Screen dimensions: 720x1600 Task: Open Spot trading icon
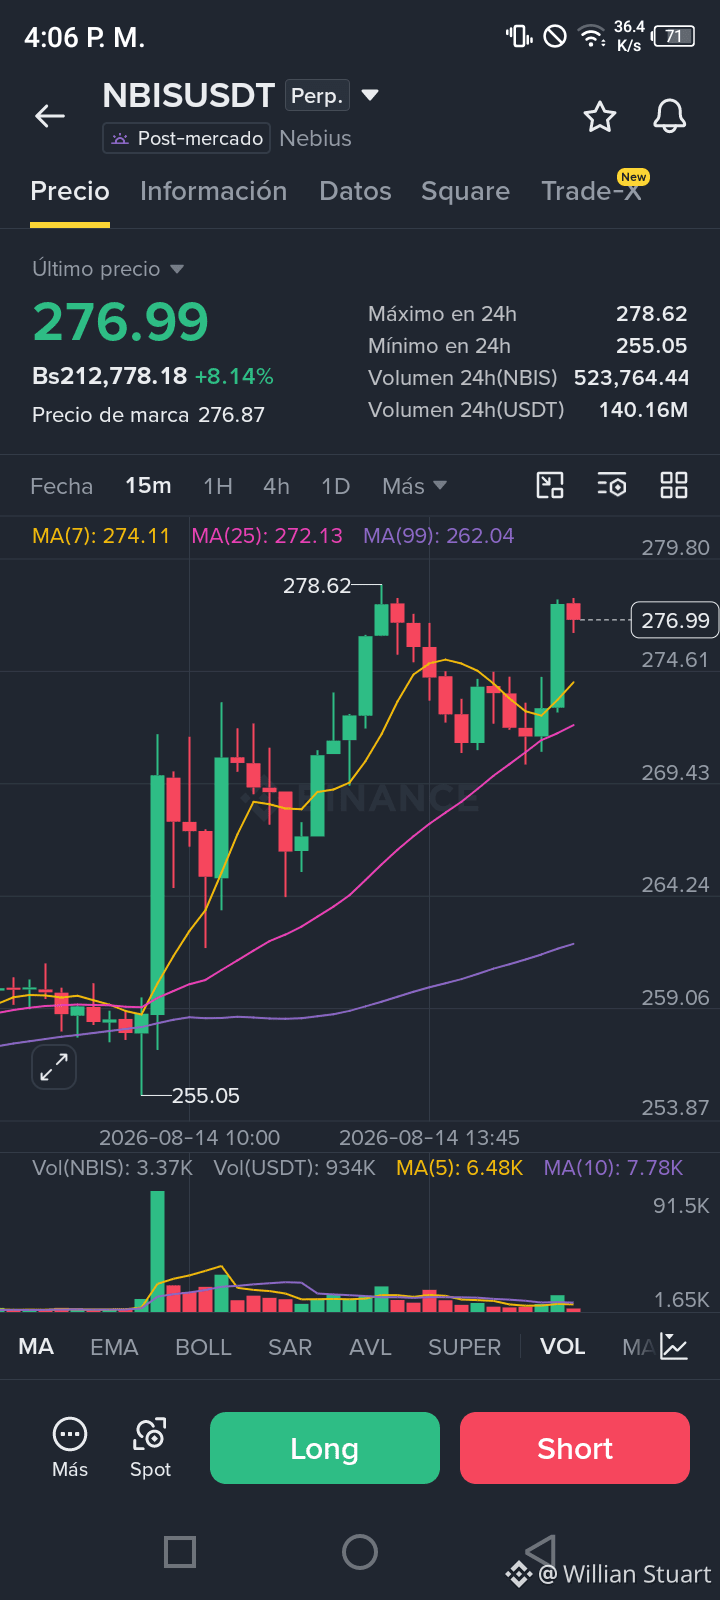click(x=150, y=1448)
